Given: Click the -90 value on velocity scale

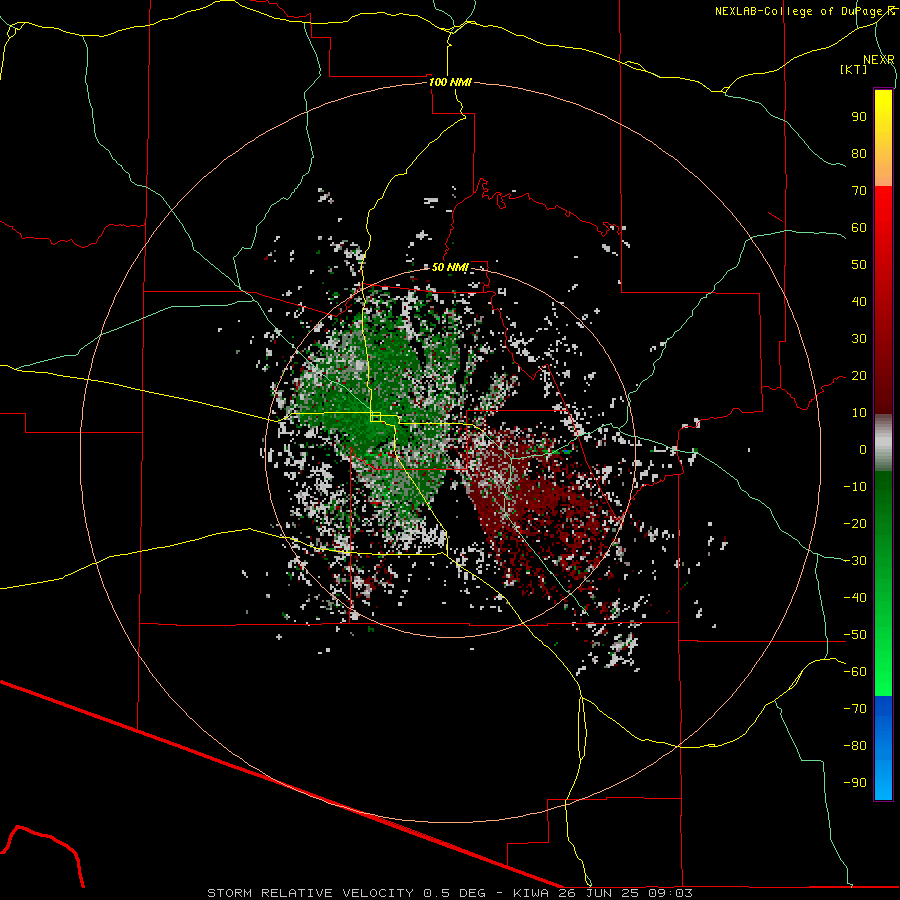Looking at the screenshot, I should pos(855,783).
